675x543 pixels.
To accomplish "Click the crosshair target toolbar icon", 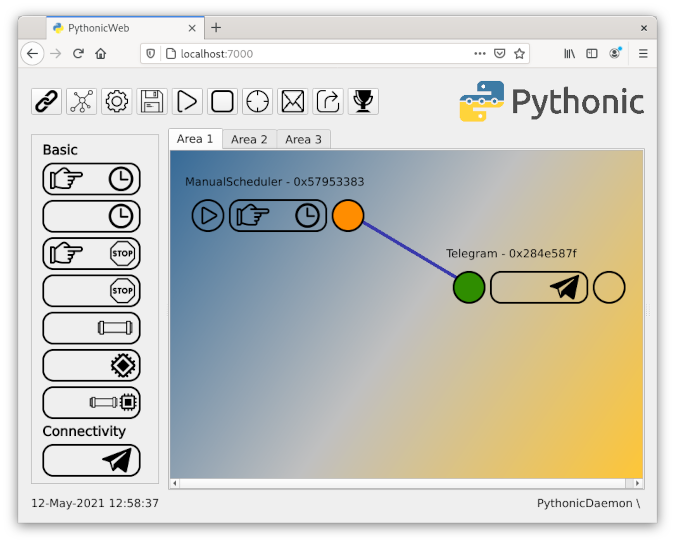I will 258,101.
